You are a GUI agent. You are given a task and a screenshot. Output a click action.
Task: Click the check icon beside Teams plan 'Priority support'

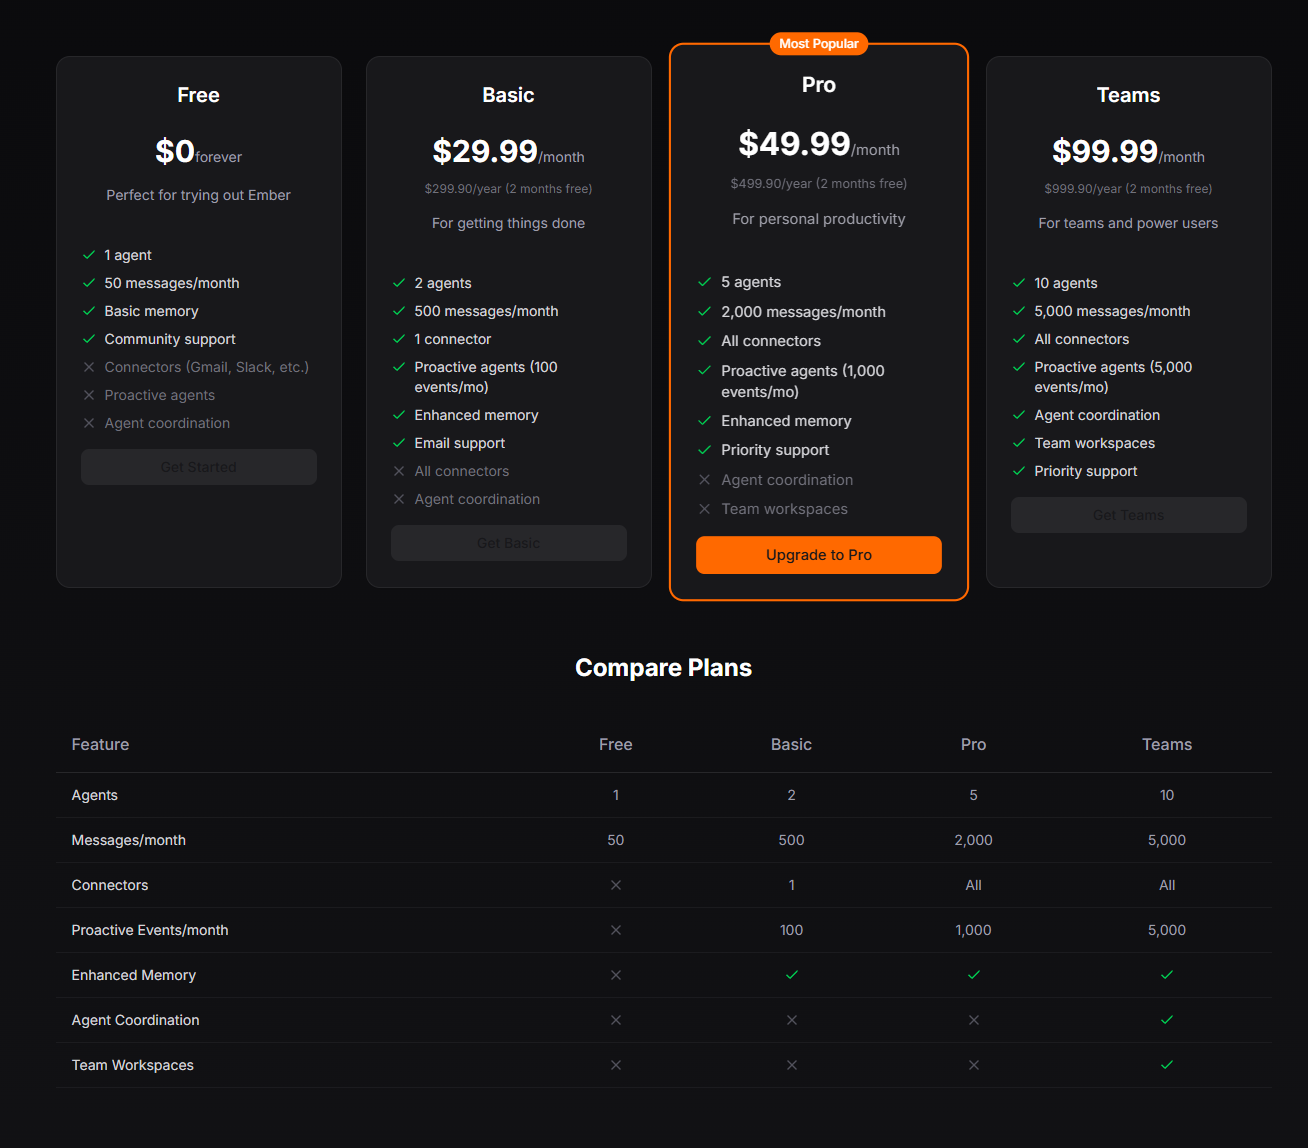[x=1019, y=471]
